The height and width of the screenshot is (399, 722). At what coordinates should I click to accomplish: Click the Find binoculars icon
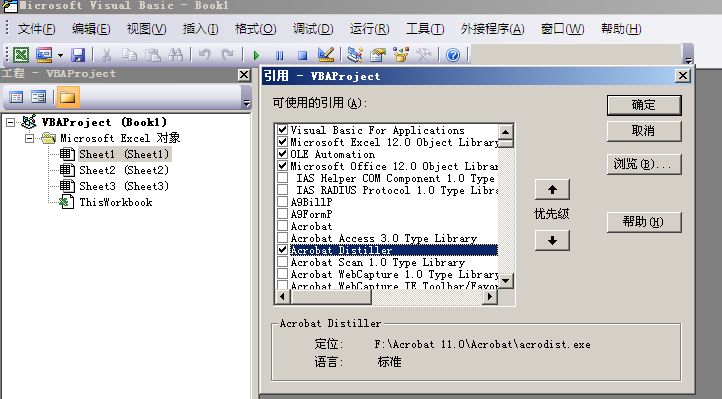[x=175, y=55]
